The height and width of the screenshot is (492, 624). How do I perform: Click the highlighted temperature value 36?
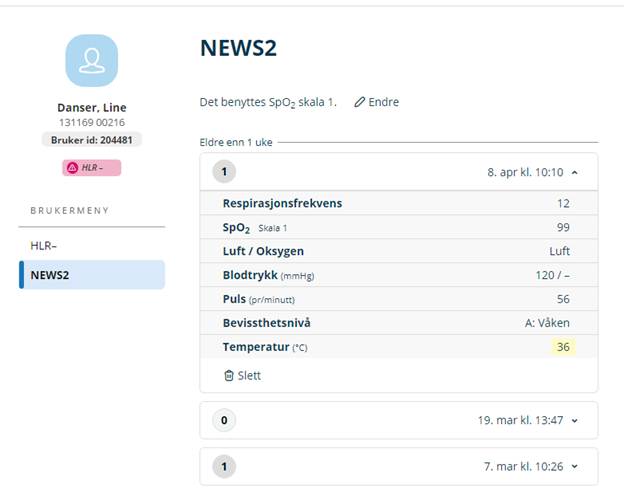click(x=562, y=347)
